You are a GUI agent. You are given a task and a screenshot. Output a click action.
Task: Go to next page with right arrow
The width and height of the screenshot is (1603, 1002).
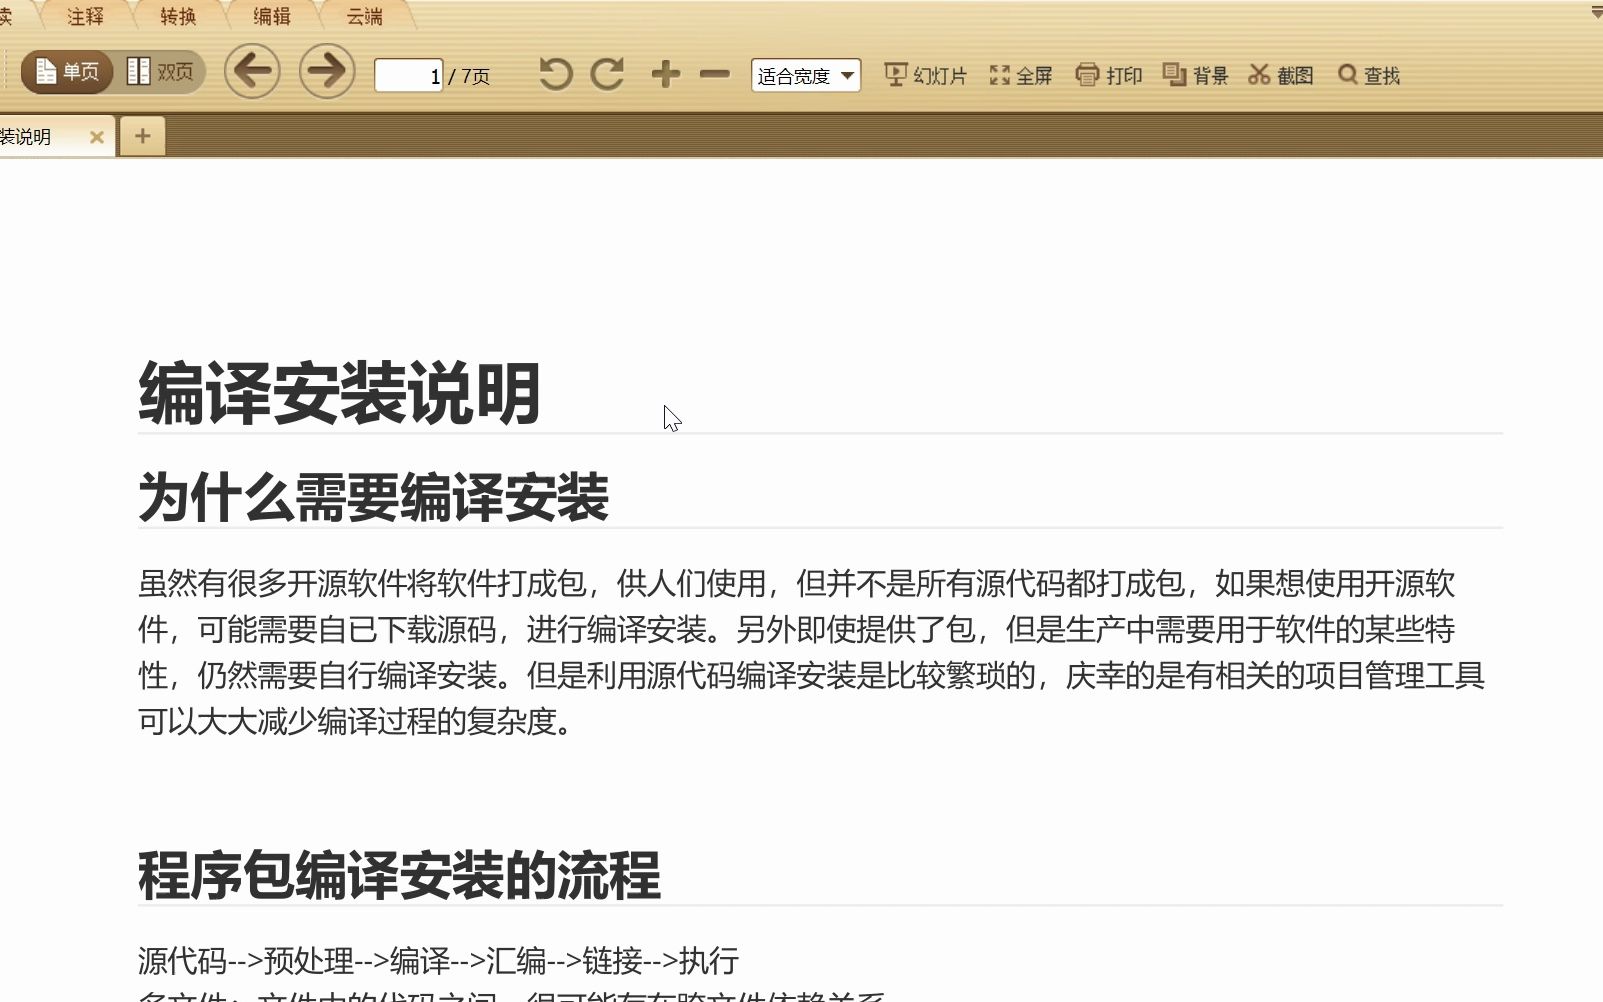coord(327,72)
